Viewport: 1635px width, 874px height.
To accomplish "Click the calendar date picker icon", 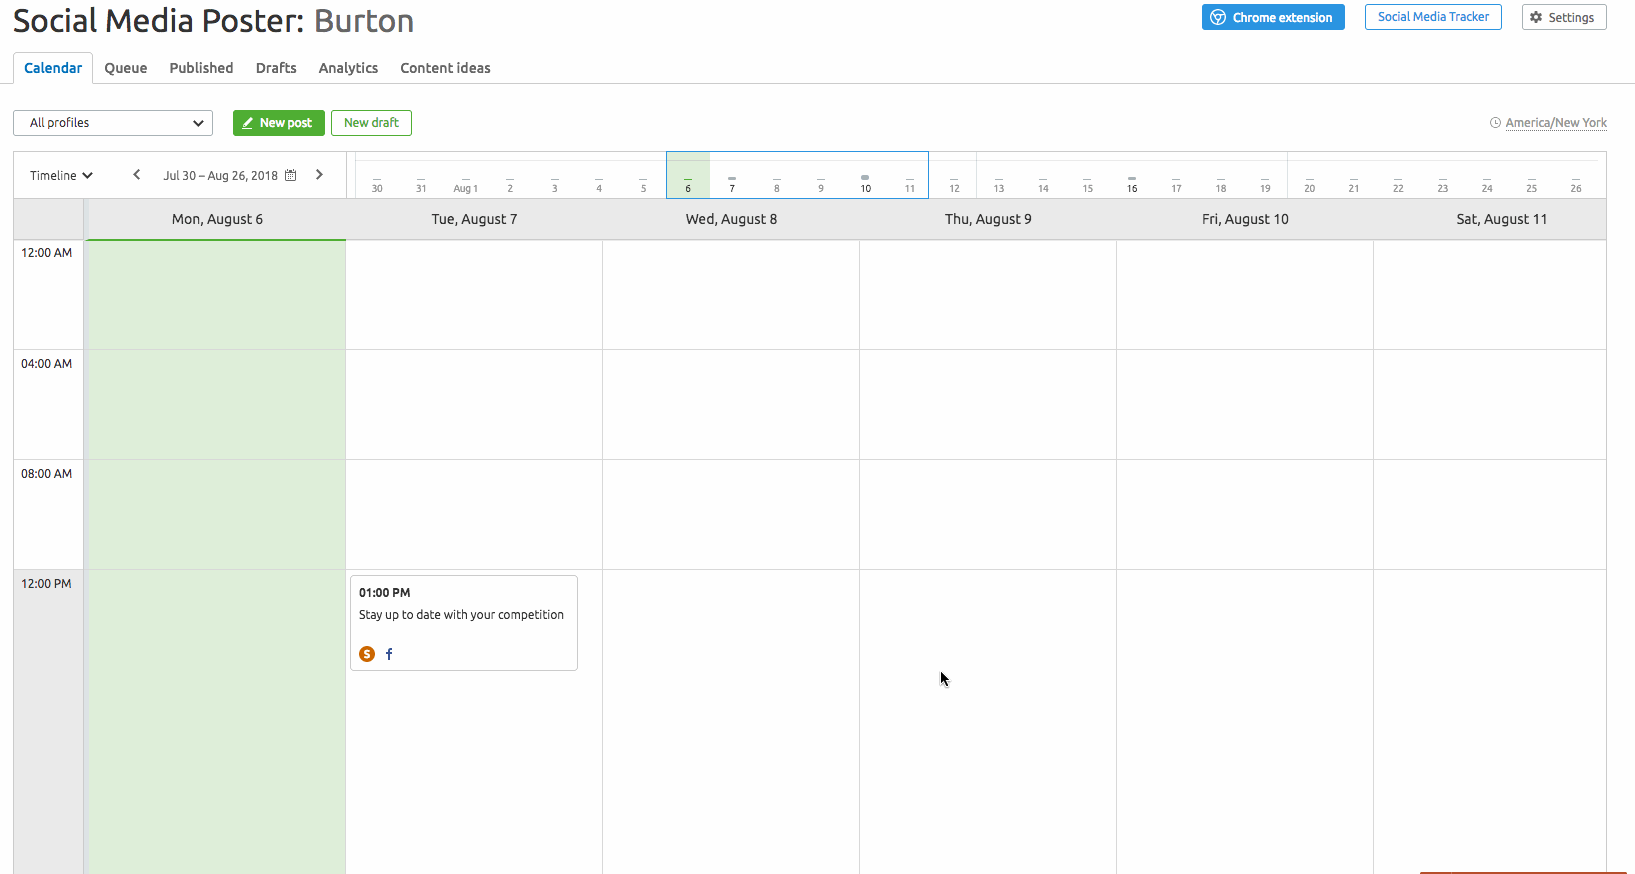I will pos(291,175).
